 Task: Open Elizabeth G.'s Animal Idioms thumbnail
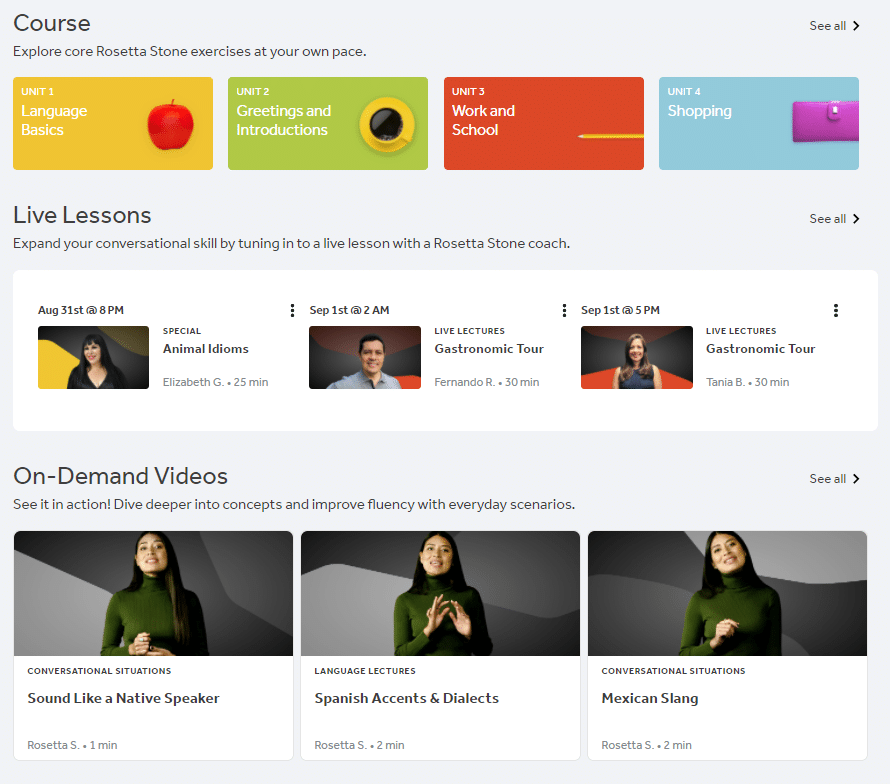pos(93,357)
